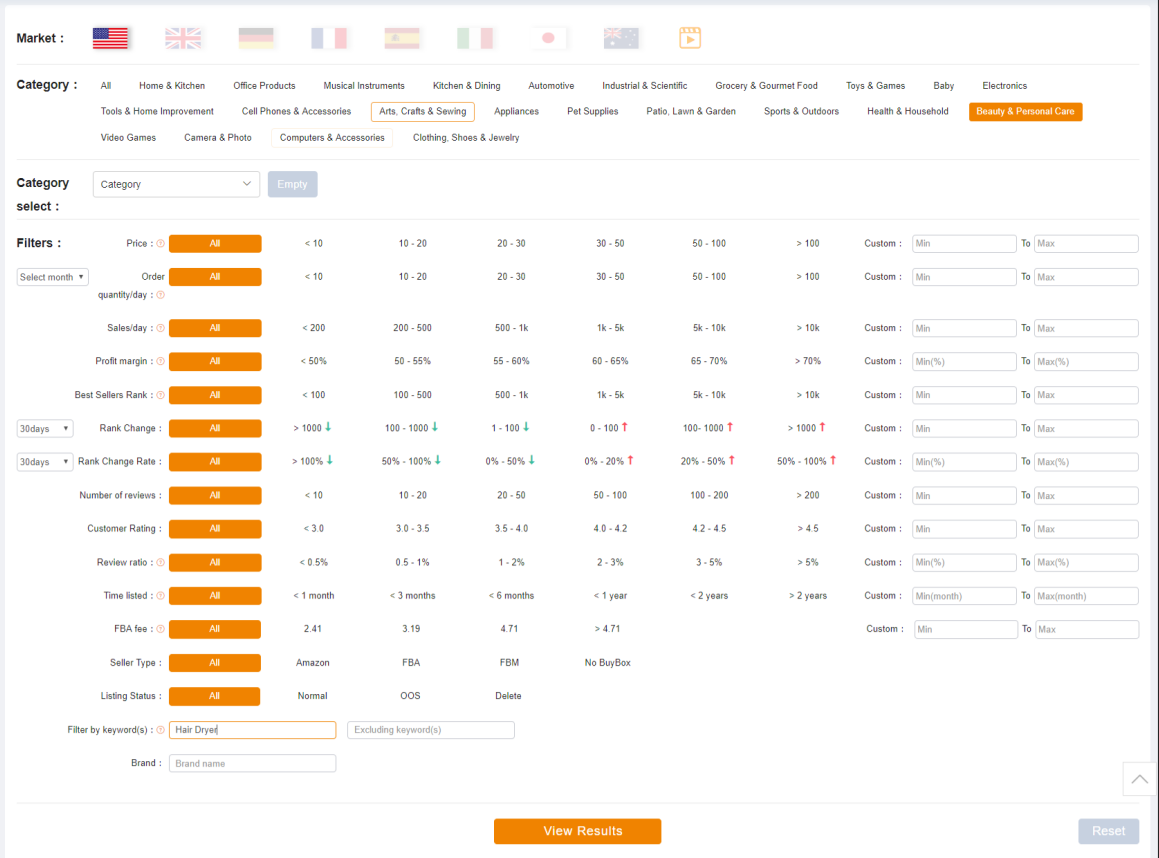Open the Arts, Crafts & Sewing category
Viewport: 1159px width, 858px height.
(x=423, y=112)
